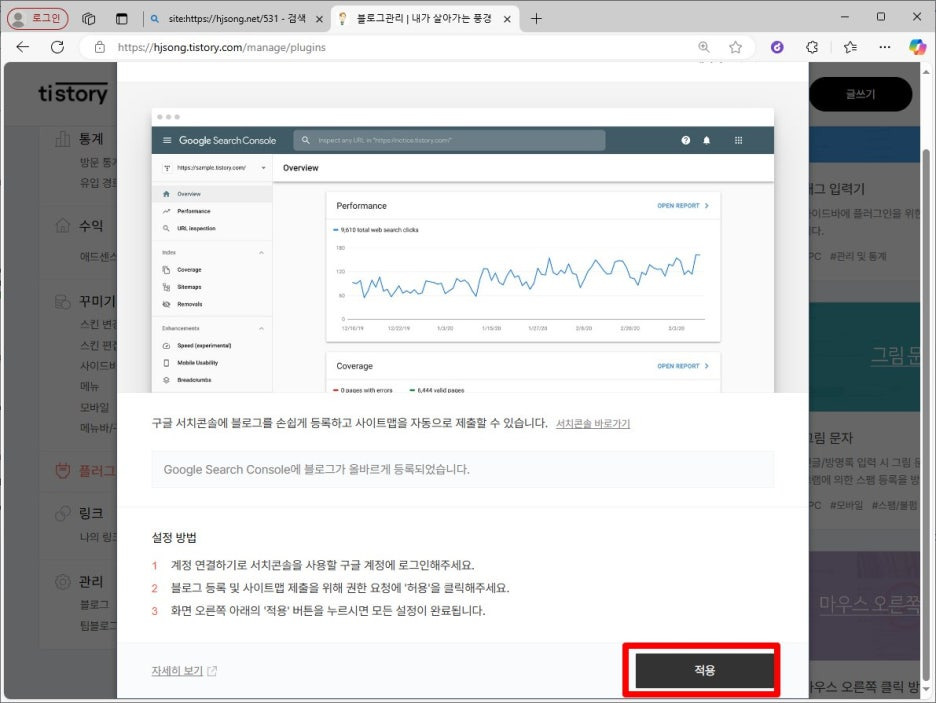The height and width of the screenshot is (703, 936).
Task: Click the 플러그인 sidebar icon
Action: (x=63, y=471)
